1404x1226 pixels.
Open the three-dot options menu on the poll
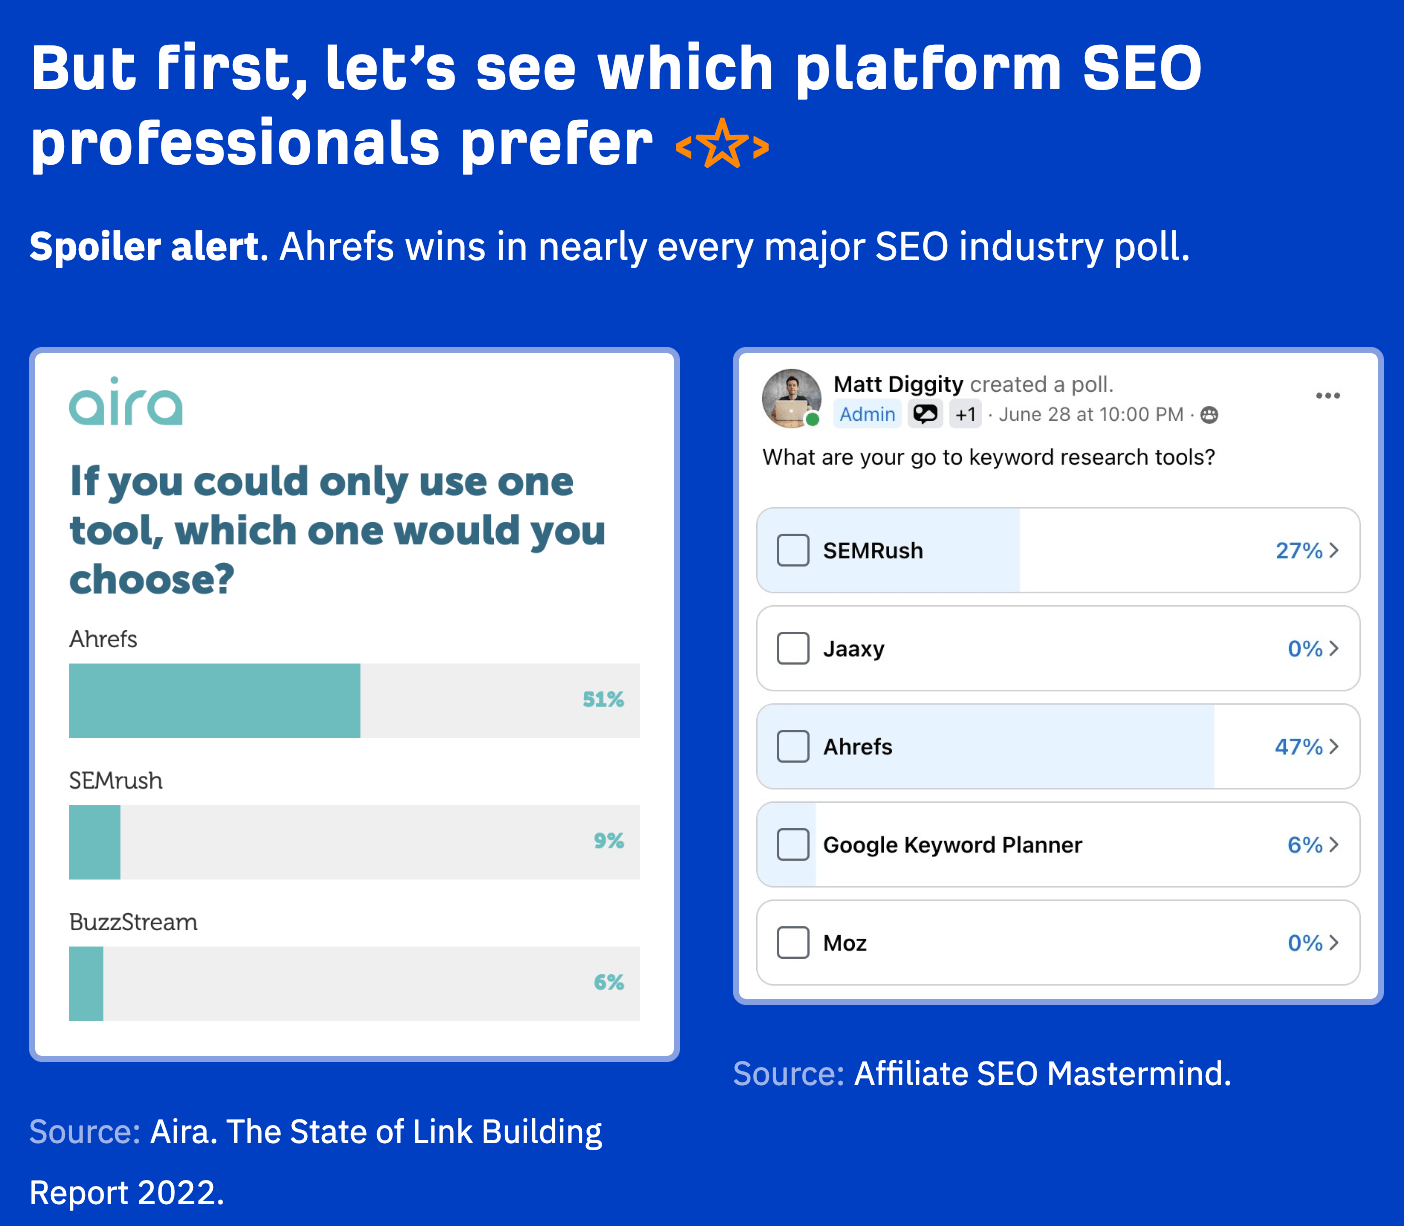click(x=1328, y=395)
